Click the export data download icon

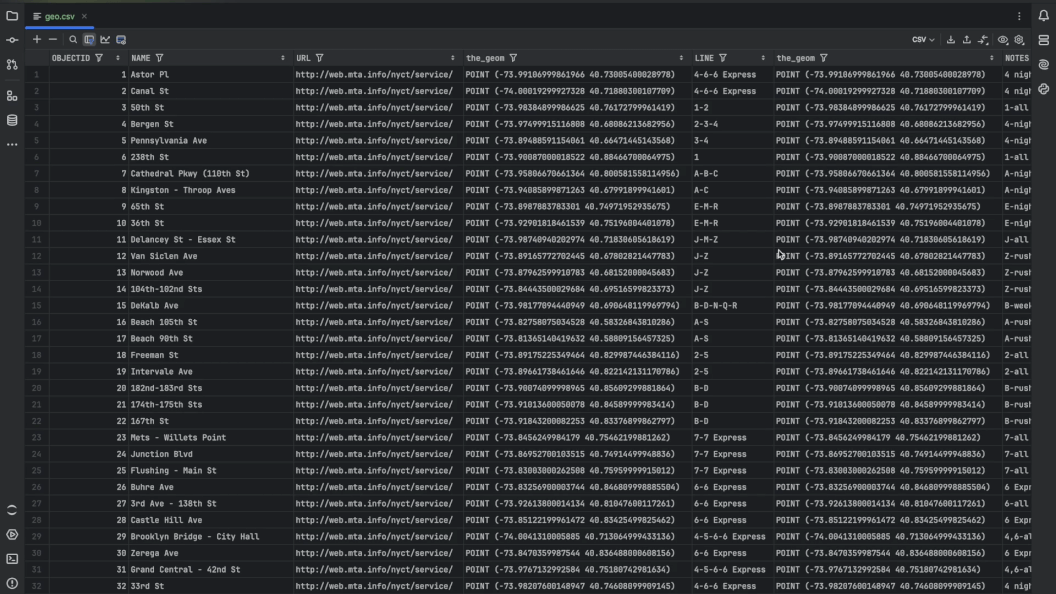click(950, 40)
